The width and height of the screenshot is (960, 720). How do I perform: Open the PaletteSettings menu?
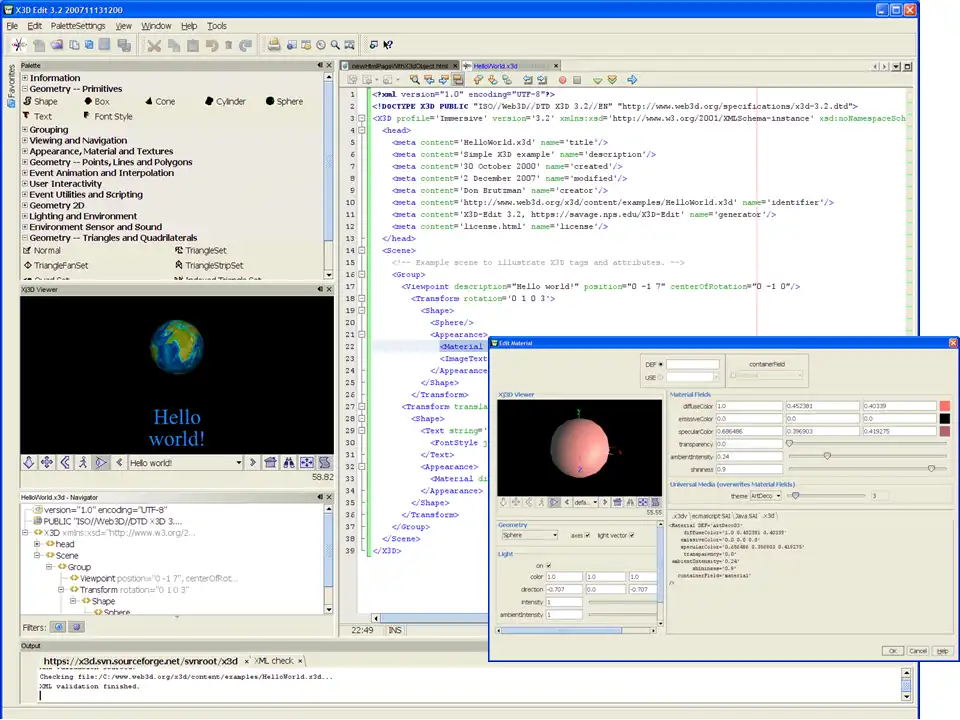78,25
